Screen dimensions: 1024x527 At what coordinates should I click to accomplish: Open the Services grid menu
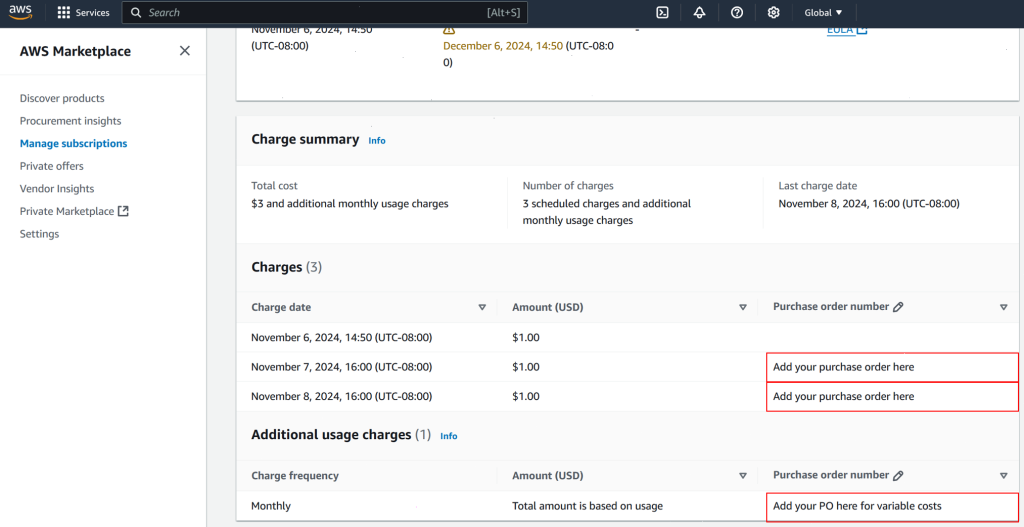pyautogui.click(x=84, y=12)
